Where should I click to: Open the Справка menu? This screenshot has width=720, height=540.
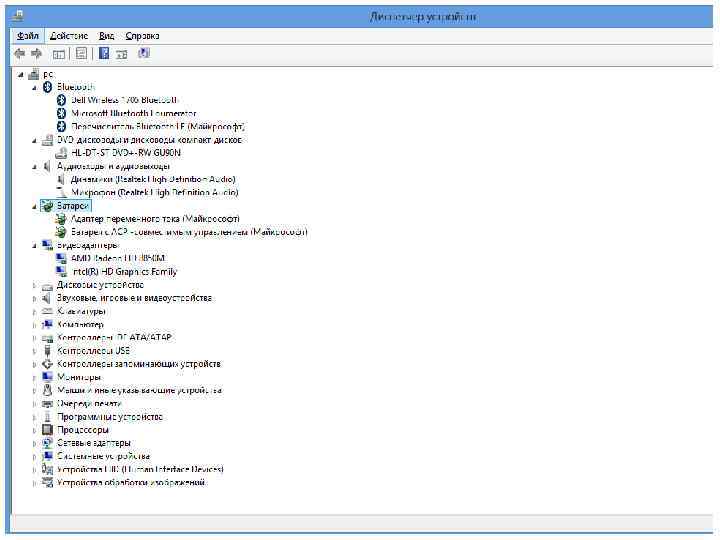pyautogui.click(x=142, y=36)
